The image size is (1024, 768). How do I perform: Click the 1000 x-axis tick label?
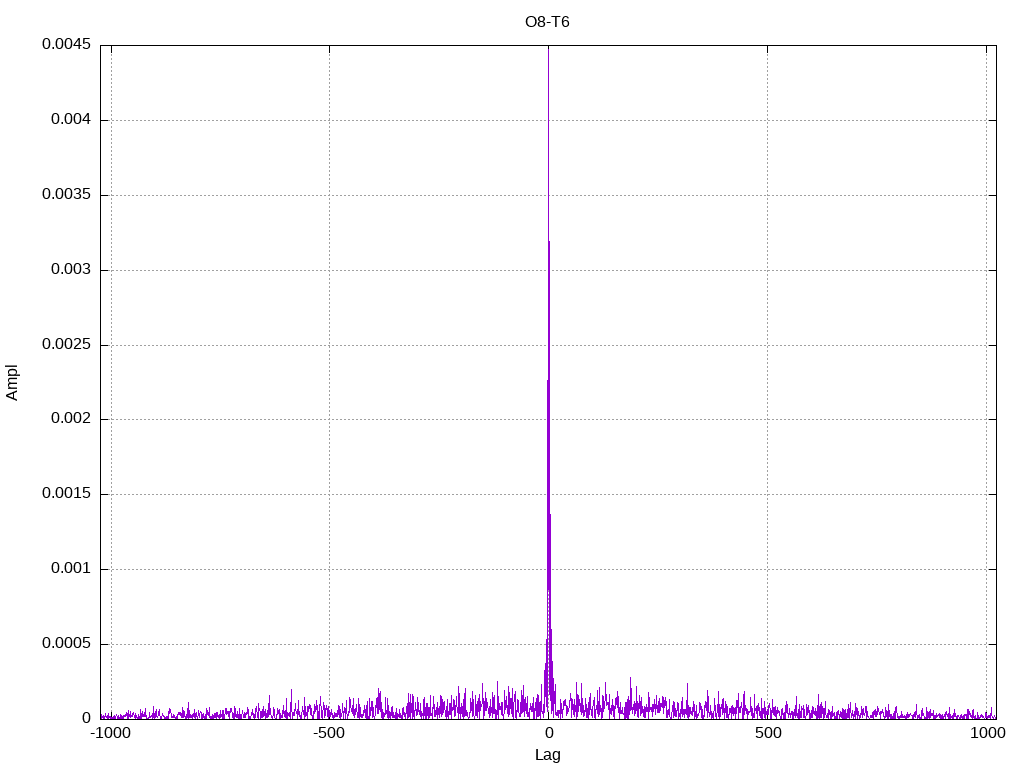point(988,733)
